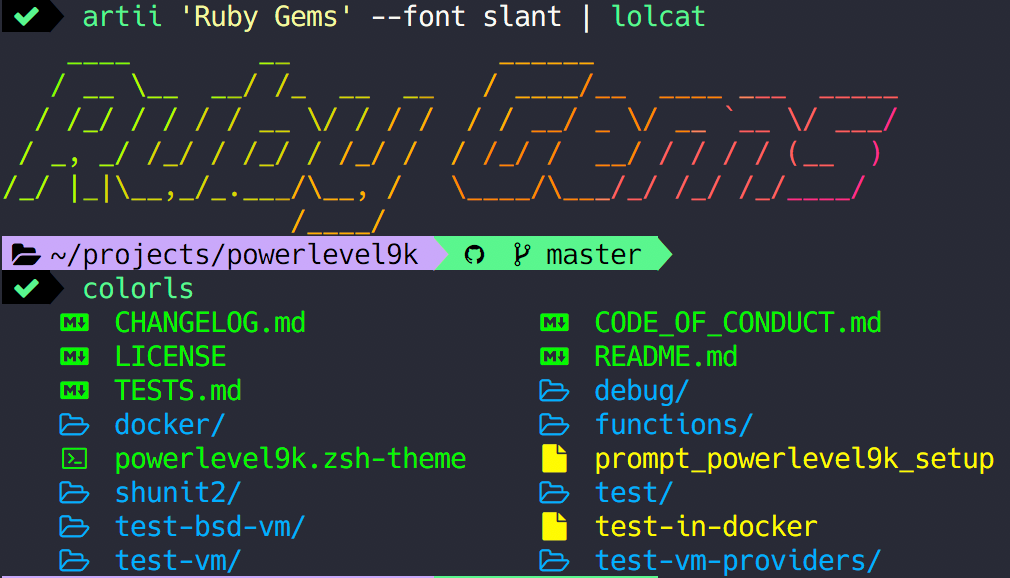Click the folder icon beside shunit2/
1010x578 pixels.
click(x=74, y=493)
